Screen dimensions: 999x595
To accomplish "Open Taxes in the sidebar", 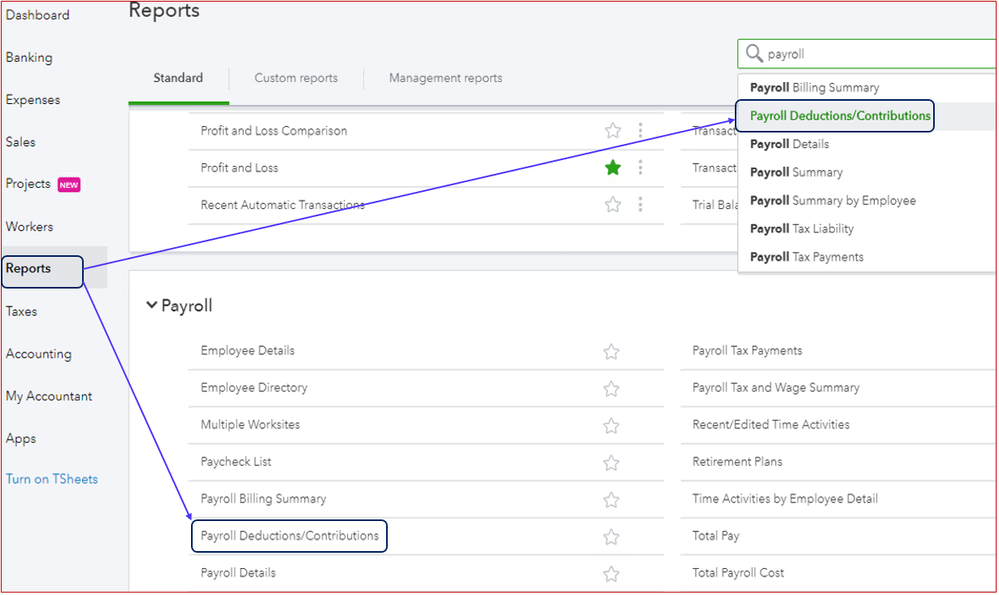I will 22,312.
